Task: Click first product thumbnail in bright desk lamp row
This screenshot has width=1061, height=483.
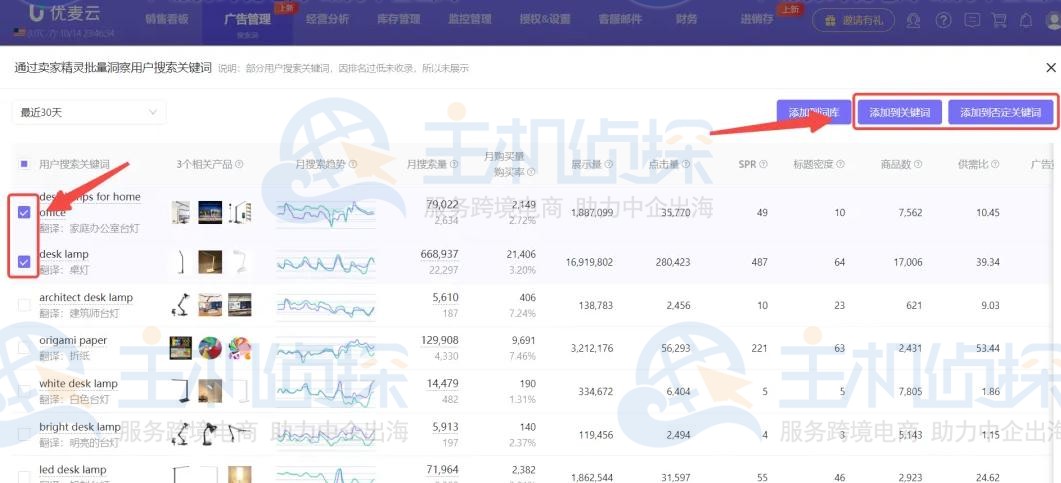Action: [181, 434]
